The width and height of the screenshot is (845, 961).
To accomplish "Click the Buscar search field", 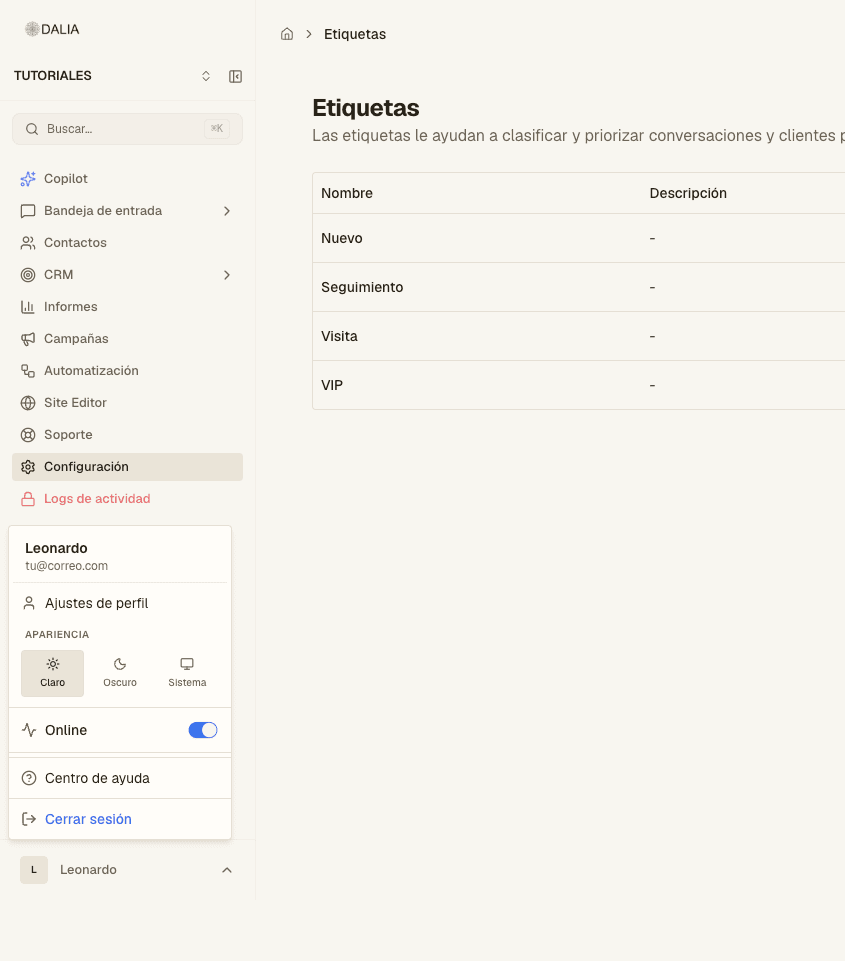I will (127, 129).
